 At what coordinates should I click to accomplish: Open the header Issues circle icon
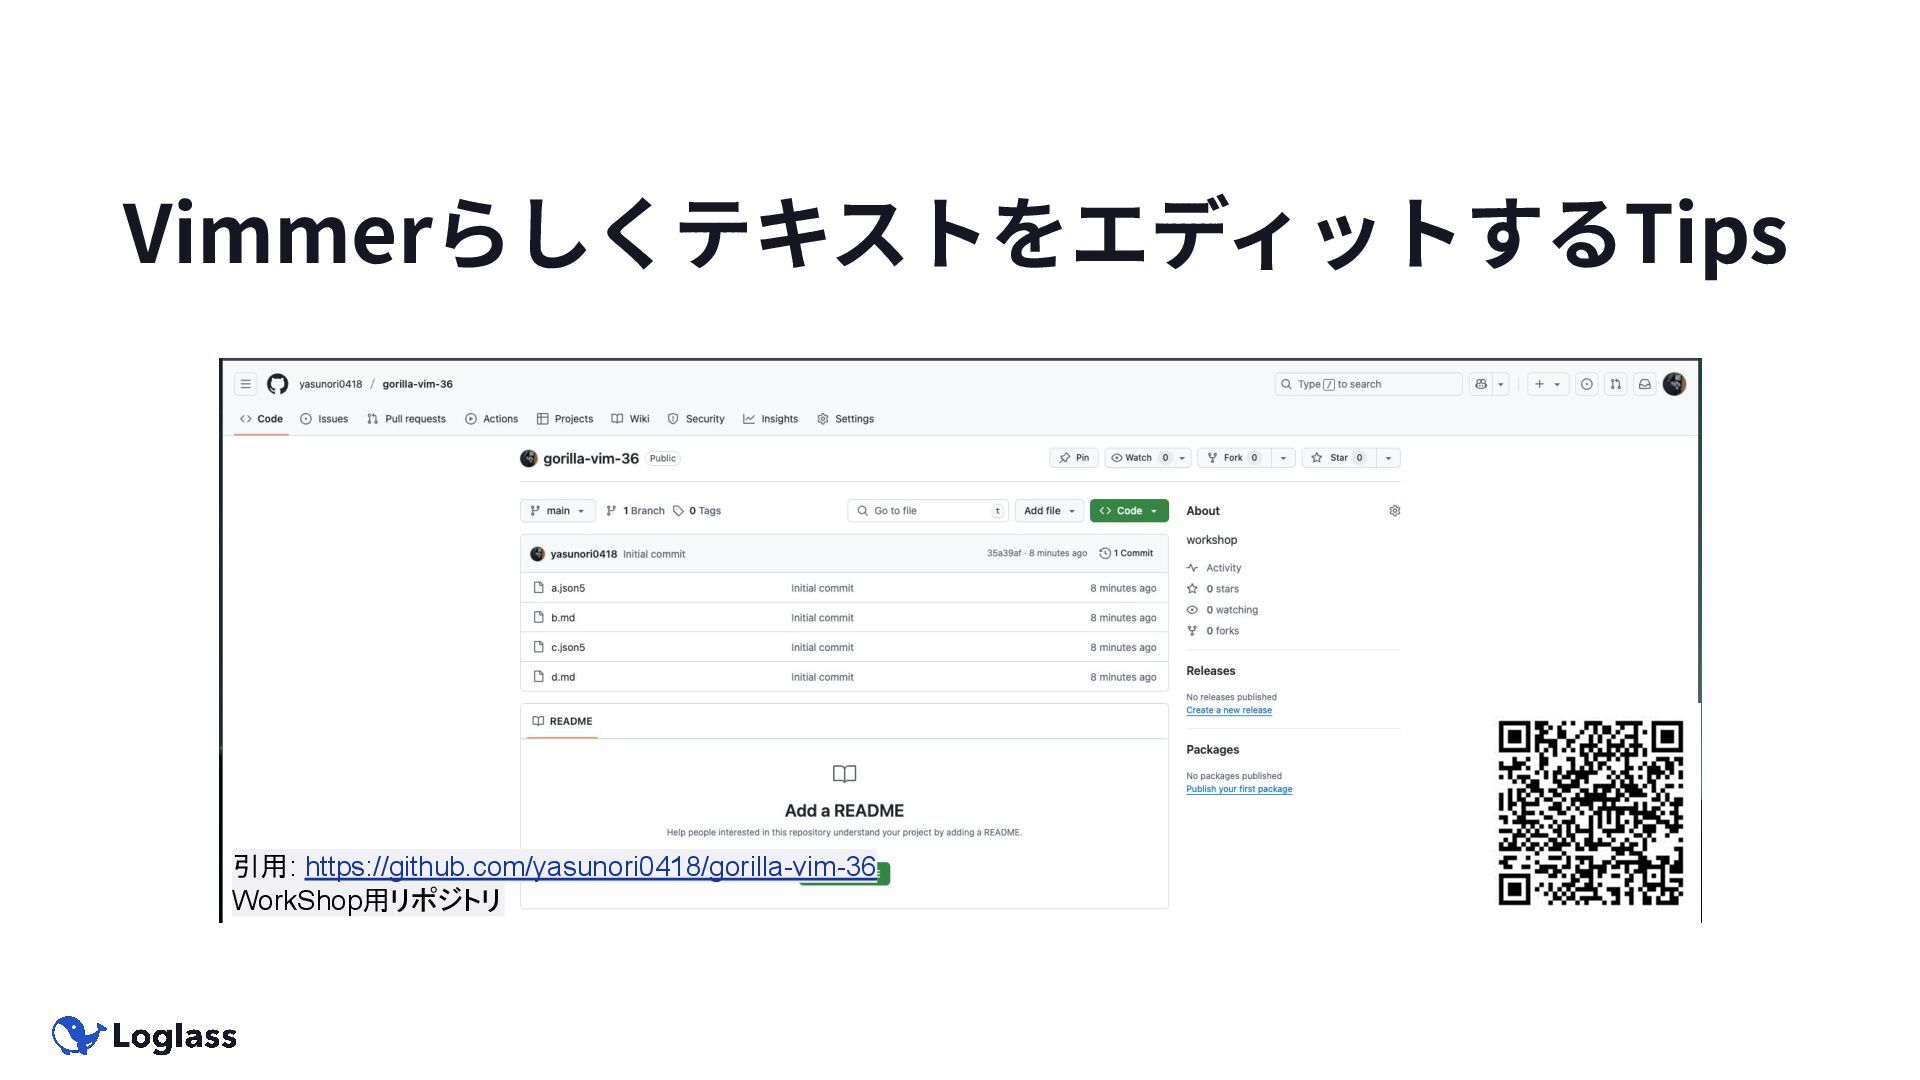click(1587, 384)
